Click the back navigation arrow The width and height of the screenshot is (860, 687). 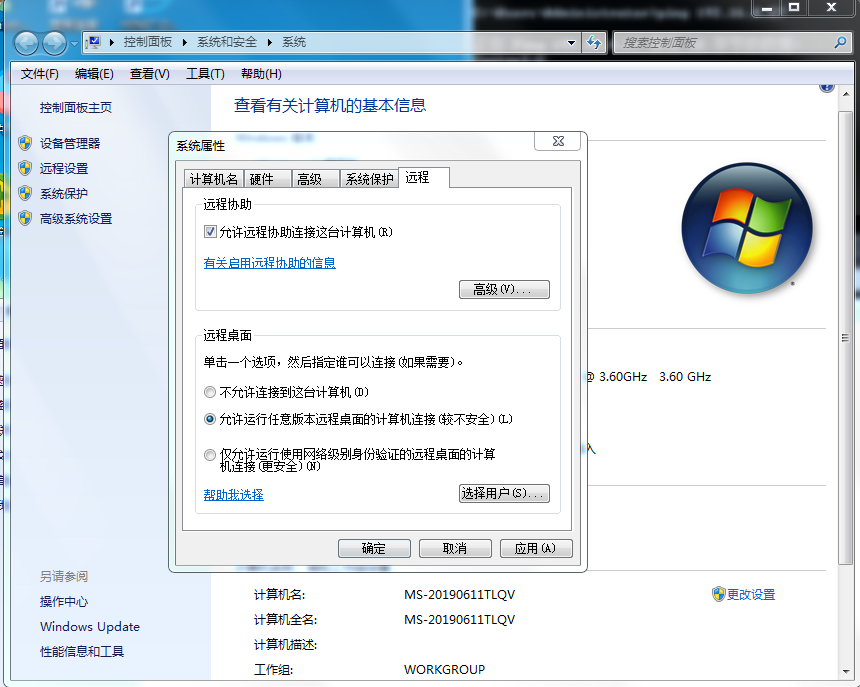point(27,43)
